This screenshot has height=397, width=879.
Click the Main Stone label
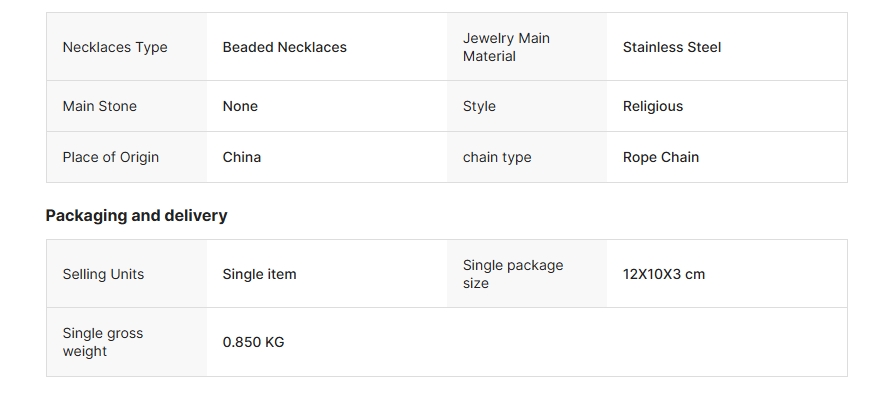pyautogui.click(x=99, y=106)
